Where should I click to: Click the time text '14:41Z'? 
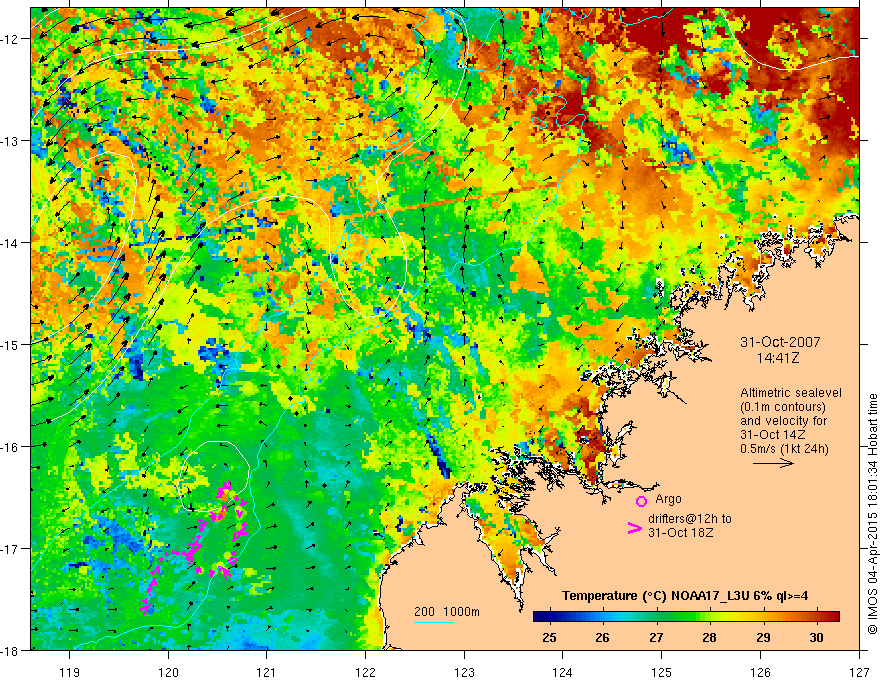(777, 357)
